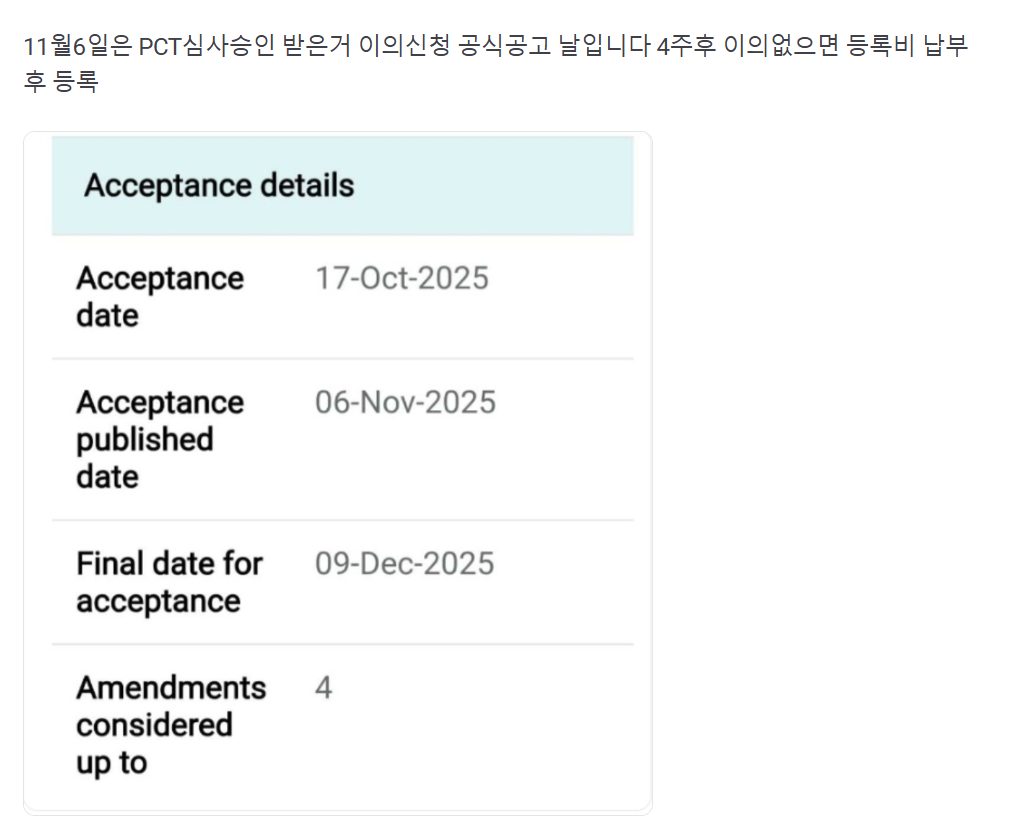Select the 17-Oct-2025 date value
The width and height of the screenshot is (1014, 832).
402,278
